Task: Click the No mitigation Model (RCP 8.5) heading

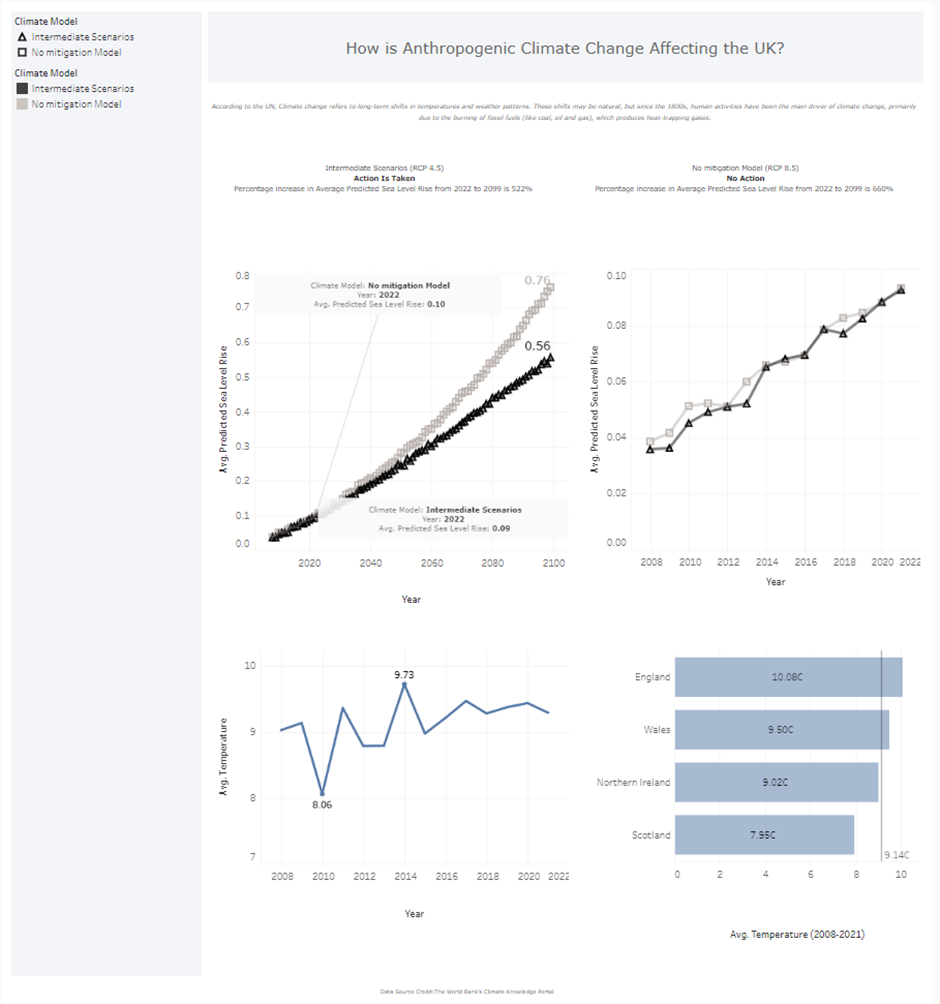Action: (x=745, y=169)
